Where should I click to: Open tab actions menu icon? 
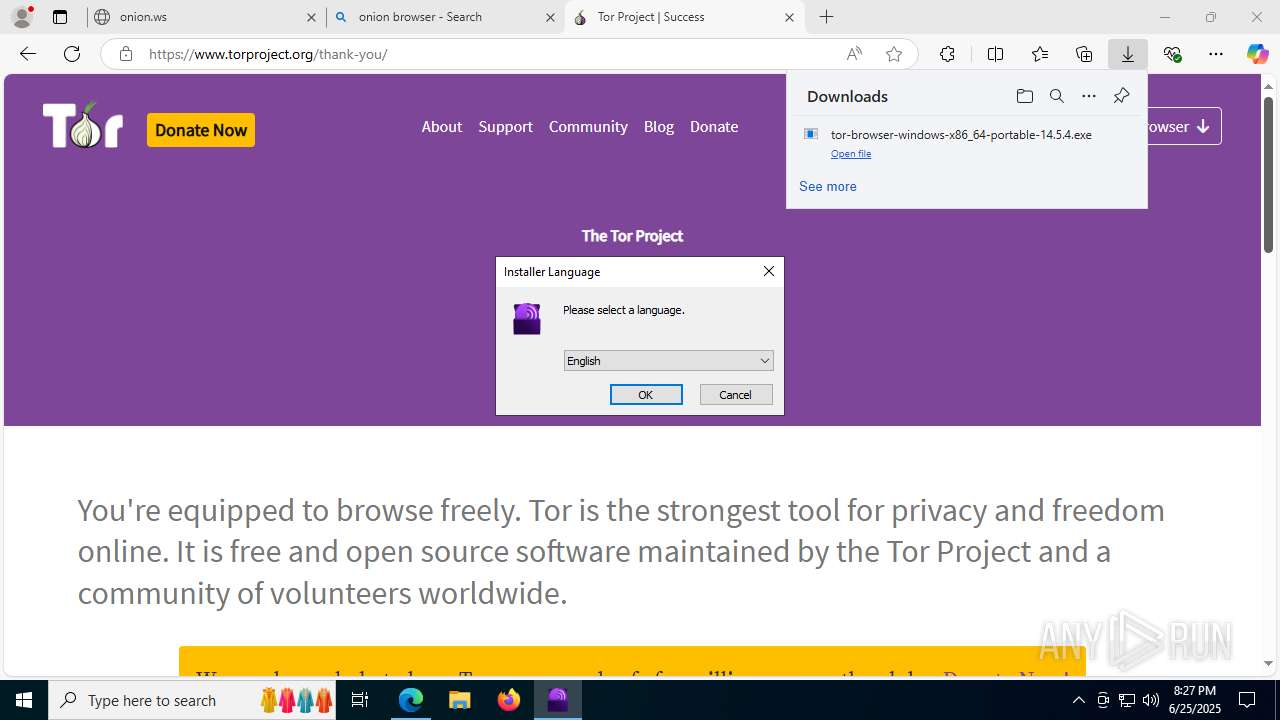coord(60,17)
